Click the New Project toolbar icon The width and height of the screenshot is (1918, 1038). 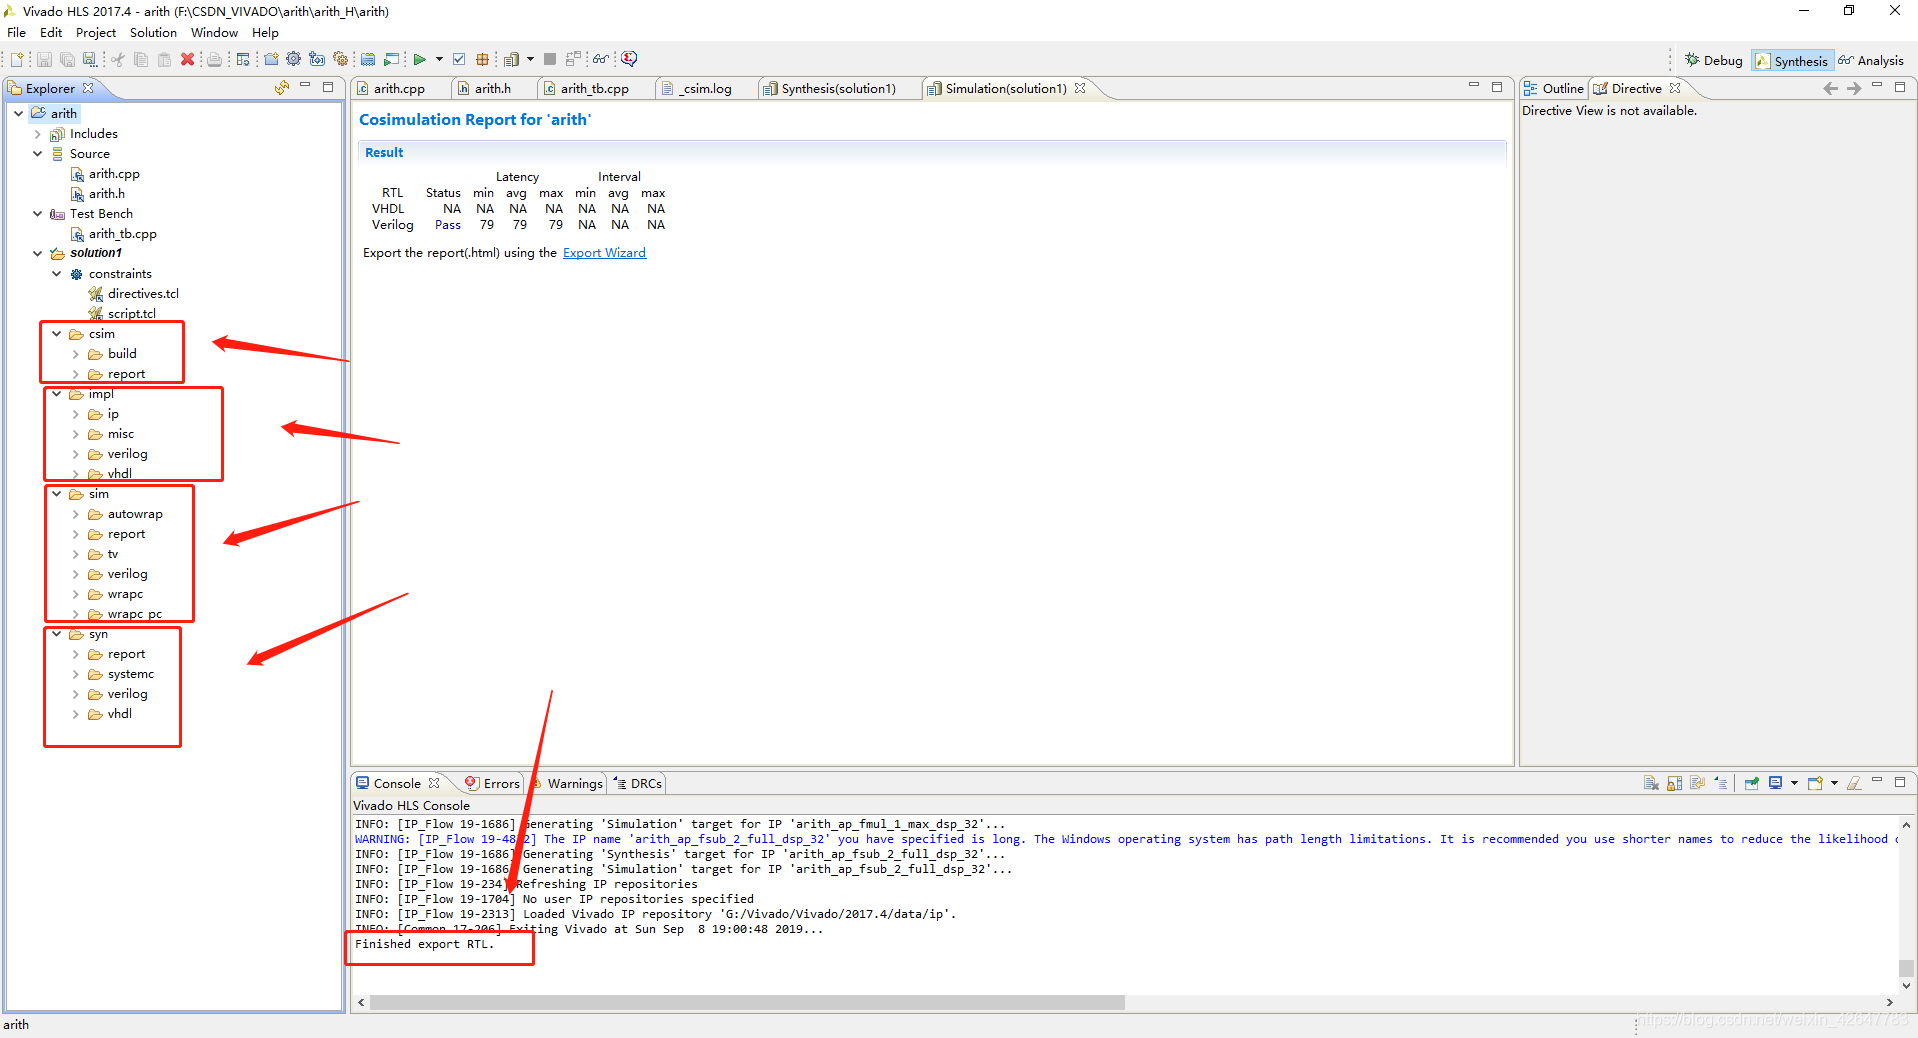(x=271, y=59)
